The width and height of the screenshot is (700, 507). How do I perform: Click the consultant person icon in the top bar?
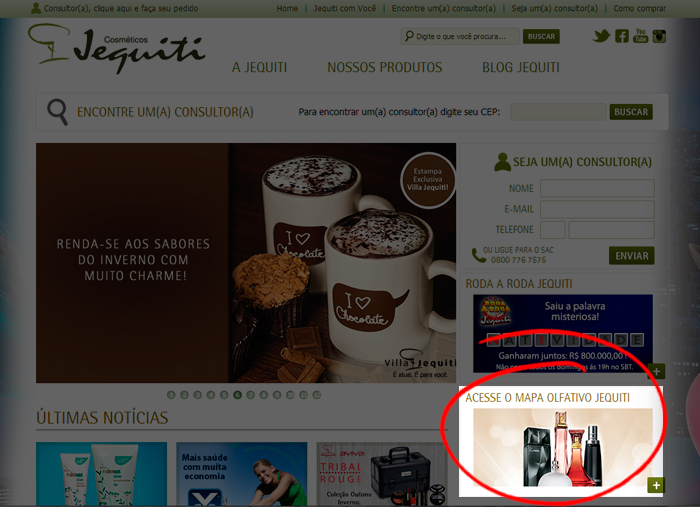click(x=36, y=8)
